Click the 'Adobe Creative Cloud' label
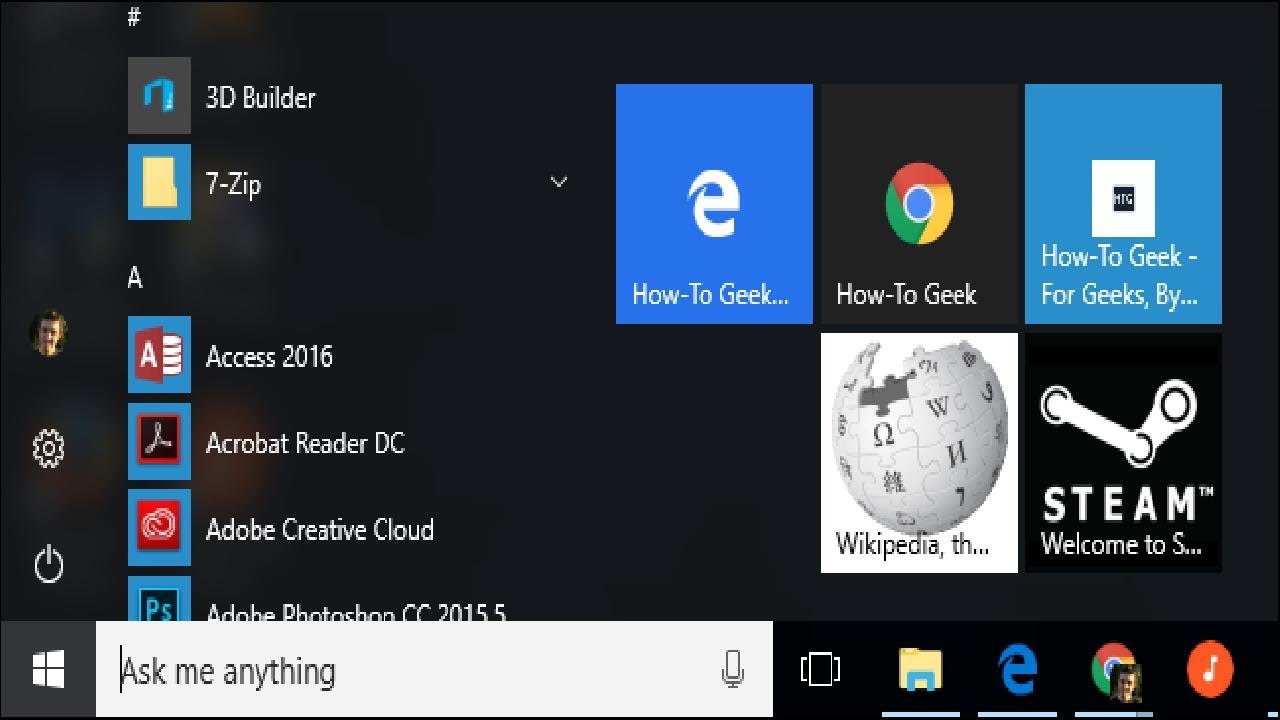The height and width of the screenshot is (720, 1280). click(320, 529)
